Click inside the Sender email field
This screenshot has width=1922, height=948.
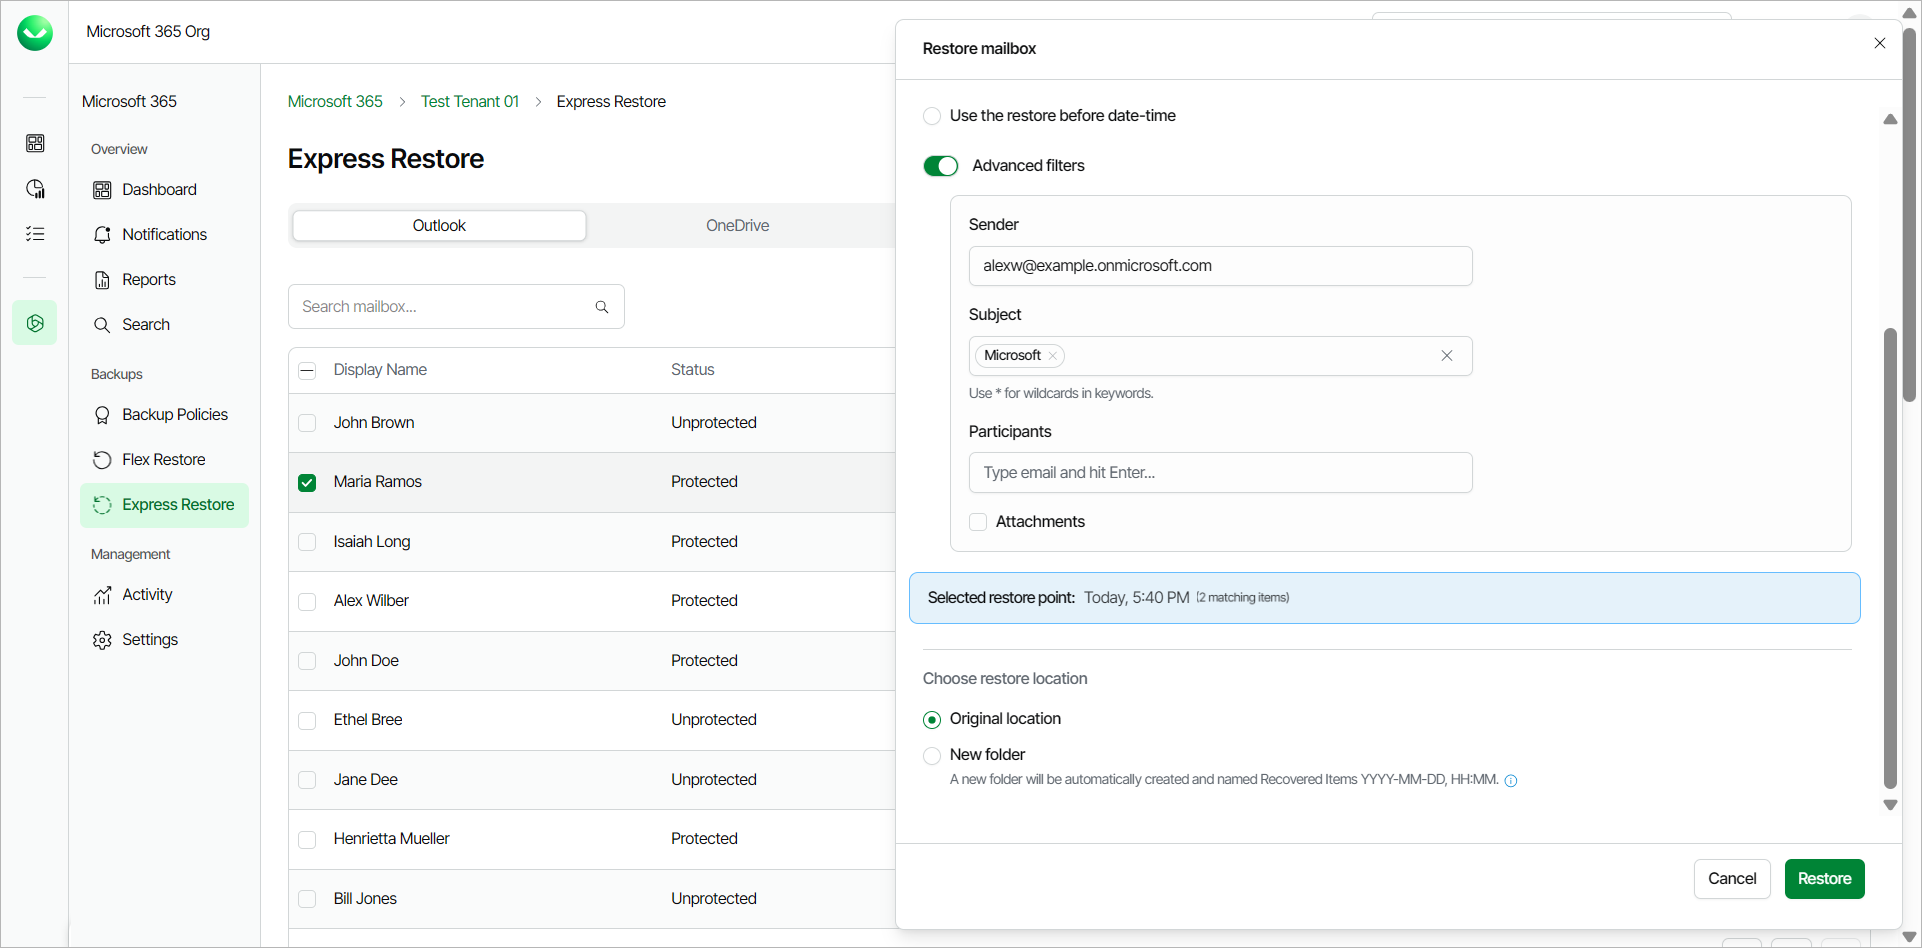click(1220, 266)
